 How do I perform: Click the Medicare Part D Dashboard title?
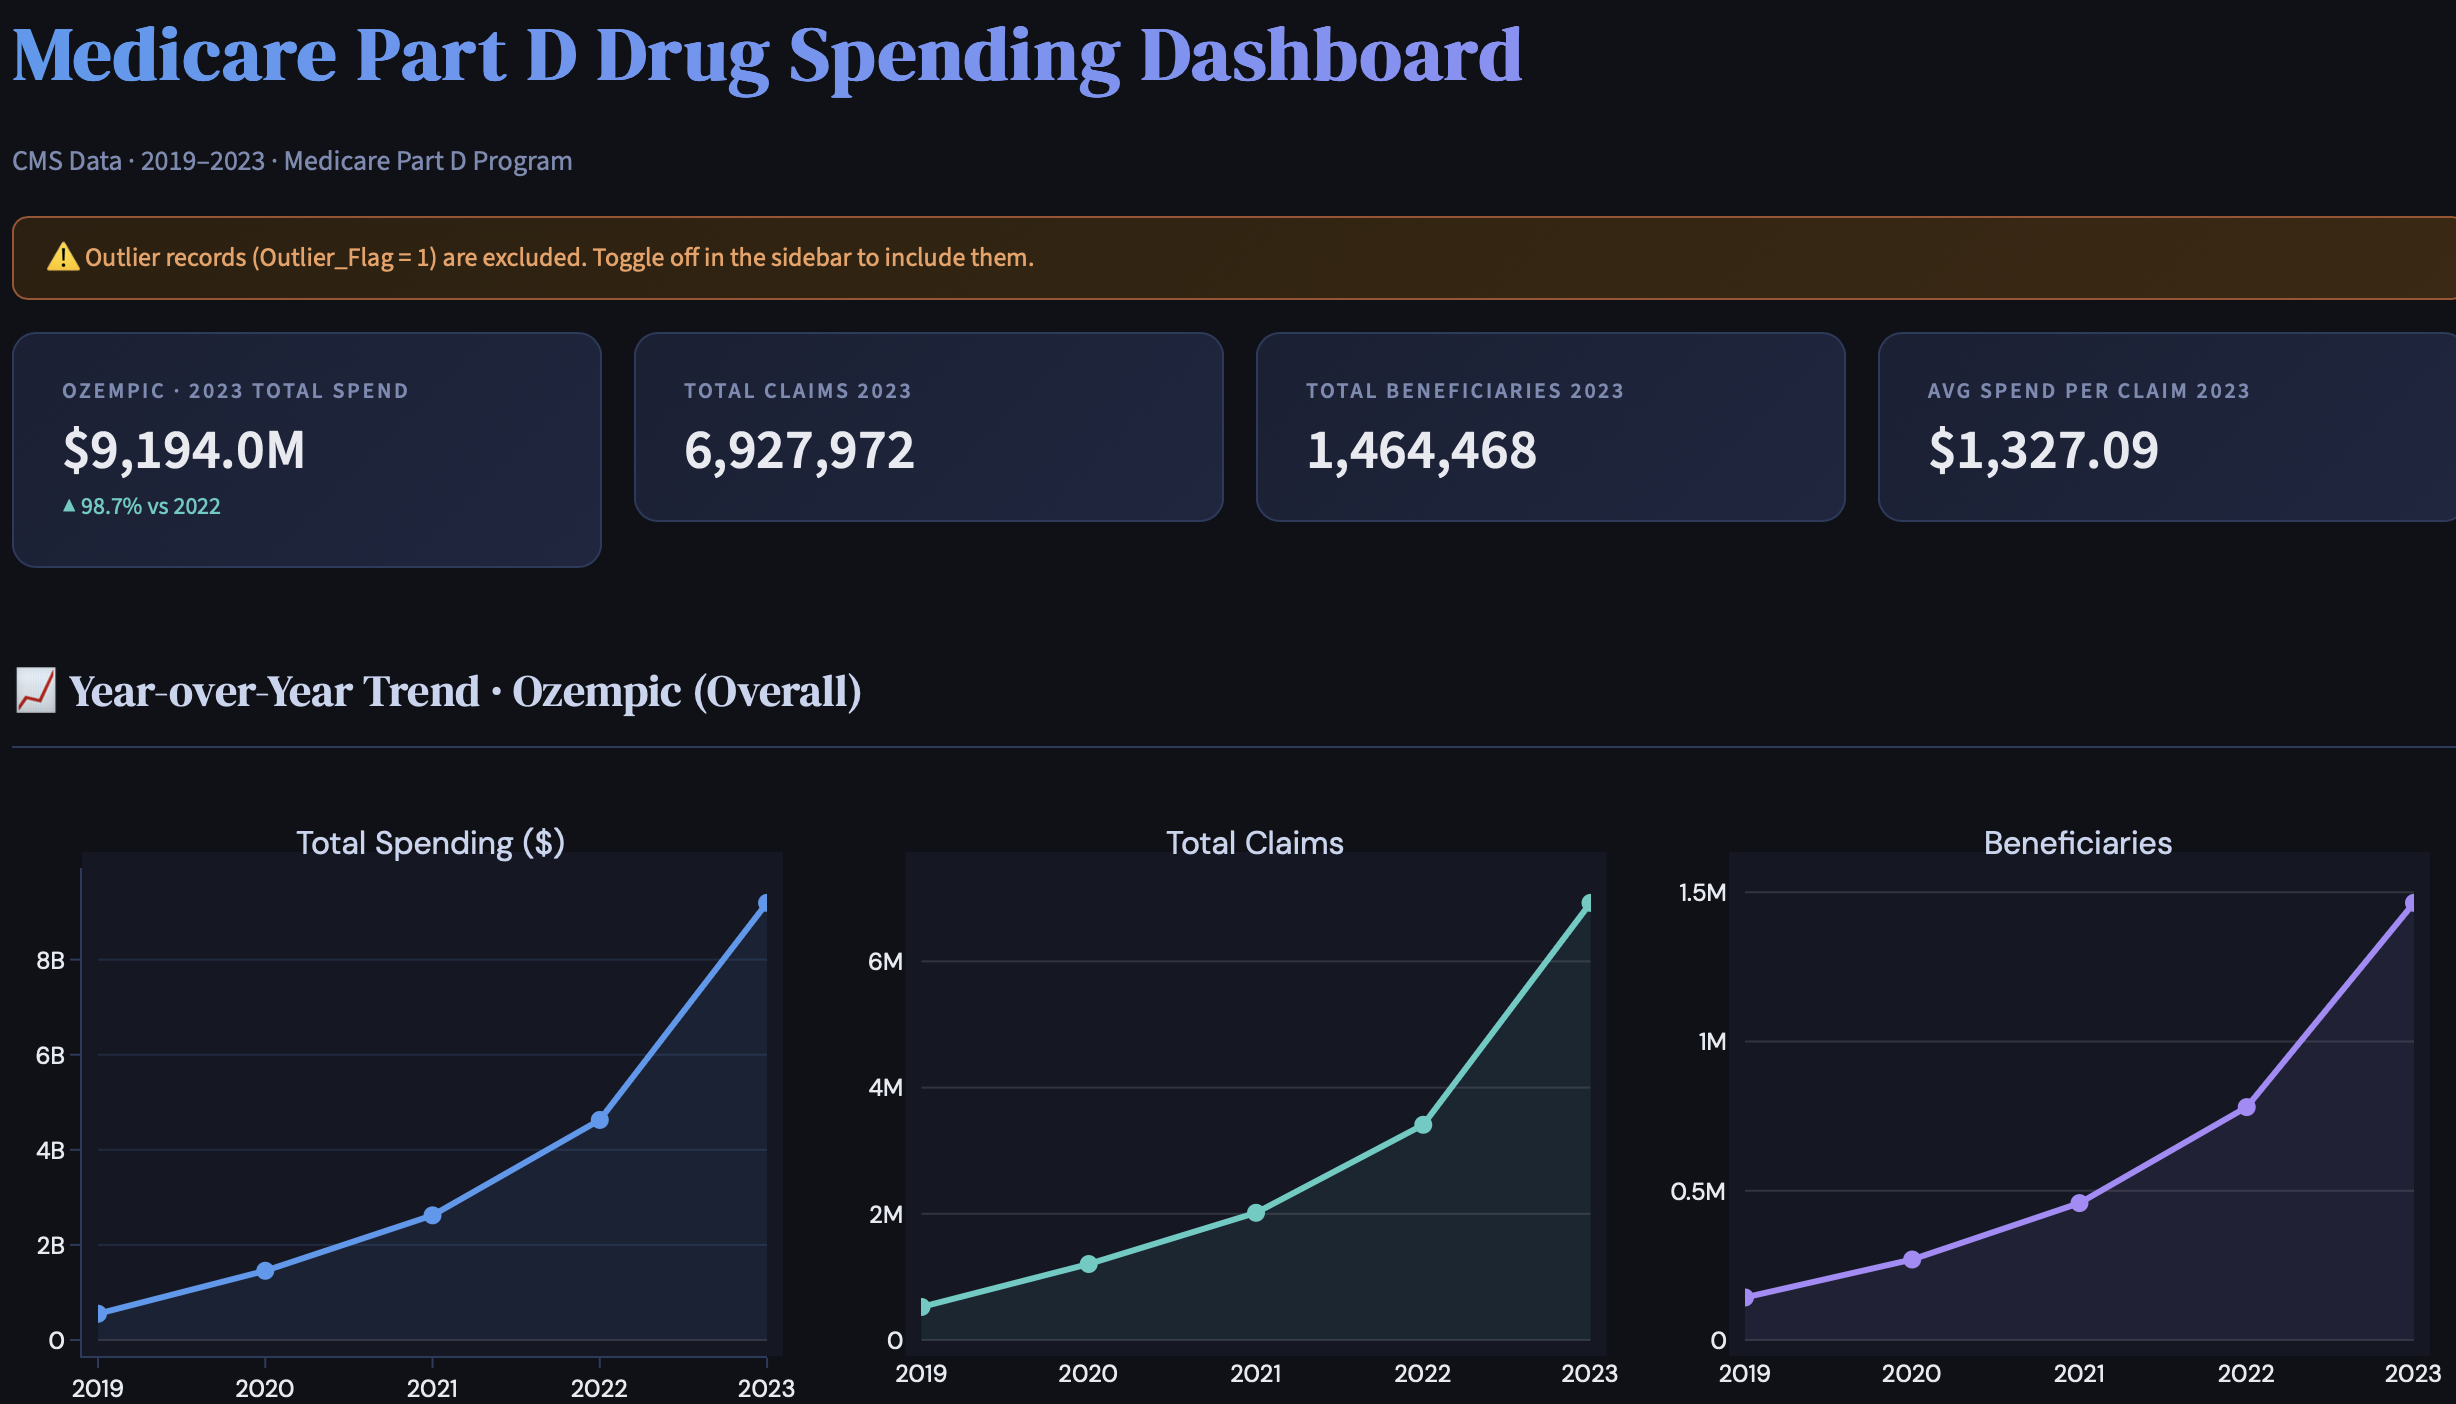tap(767, 55)
